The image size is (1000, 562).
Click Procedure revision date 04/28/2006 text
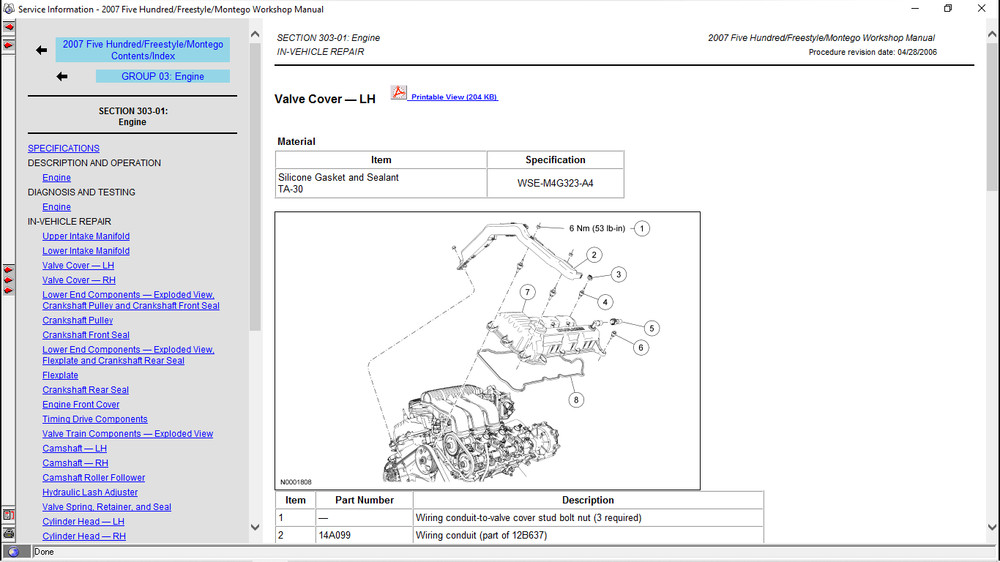click(872, 52)
